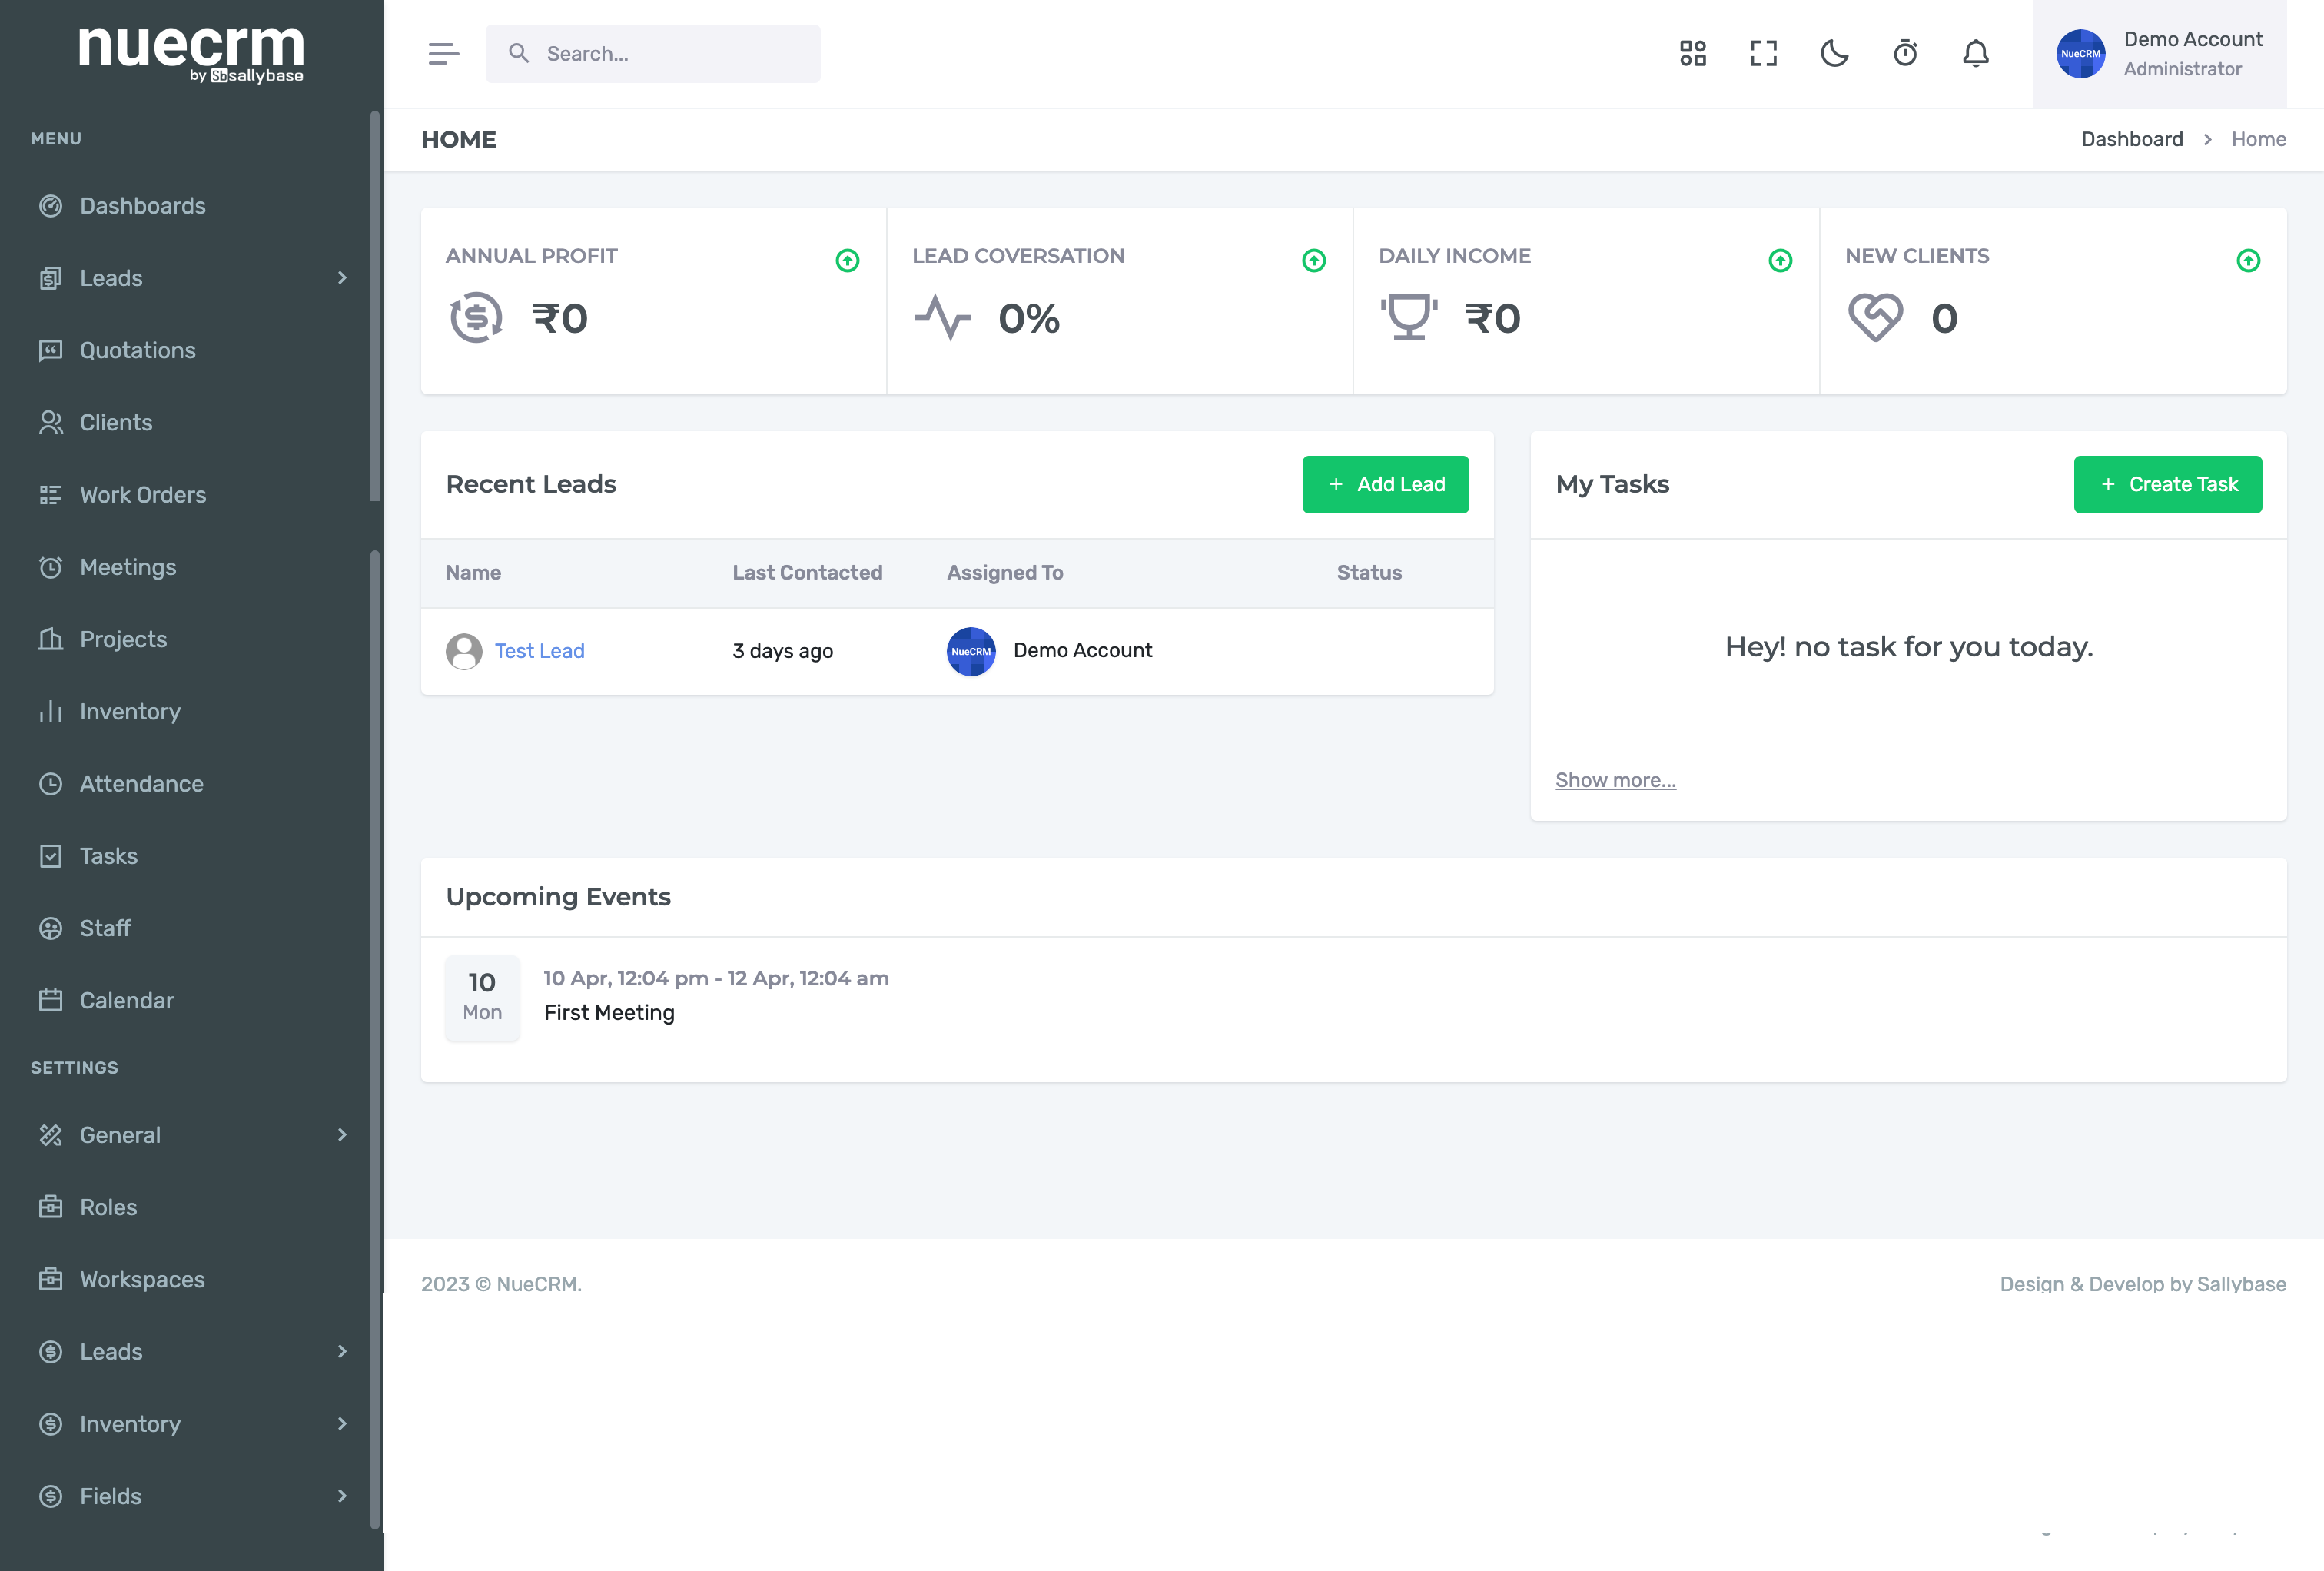Screen dimensions: 2324x1571
Task: Open the timer stopwatch icon
Action: (x=1905, y=54)
